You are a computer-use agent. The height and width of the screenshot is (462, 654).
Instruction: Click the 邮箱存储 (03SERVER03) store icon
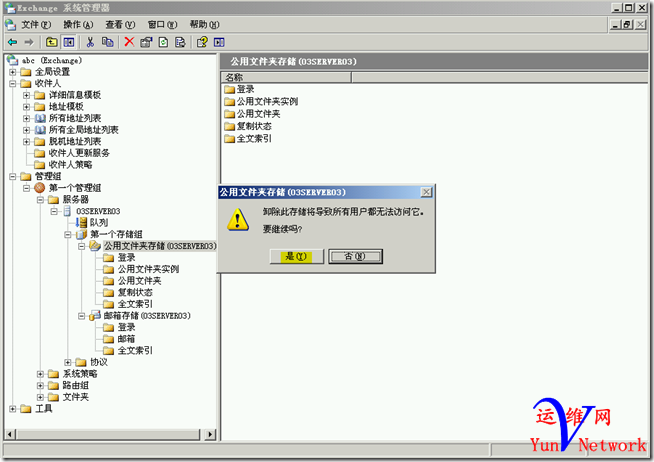click(x=95, y=316)
